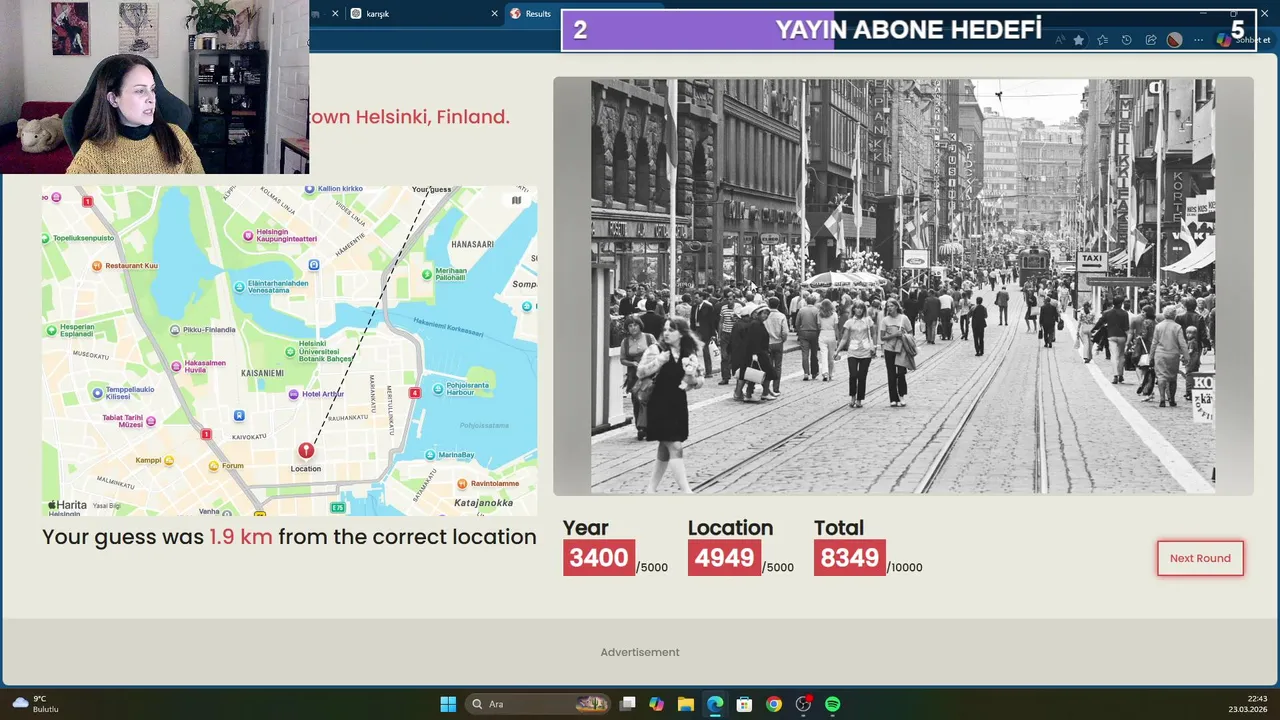Click the Apple Harita logo
This screenshot has width=1280, height=720.
(x=67, y=505)
